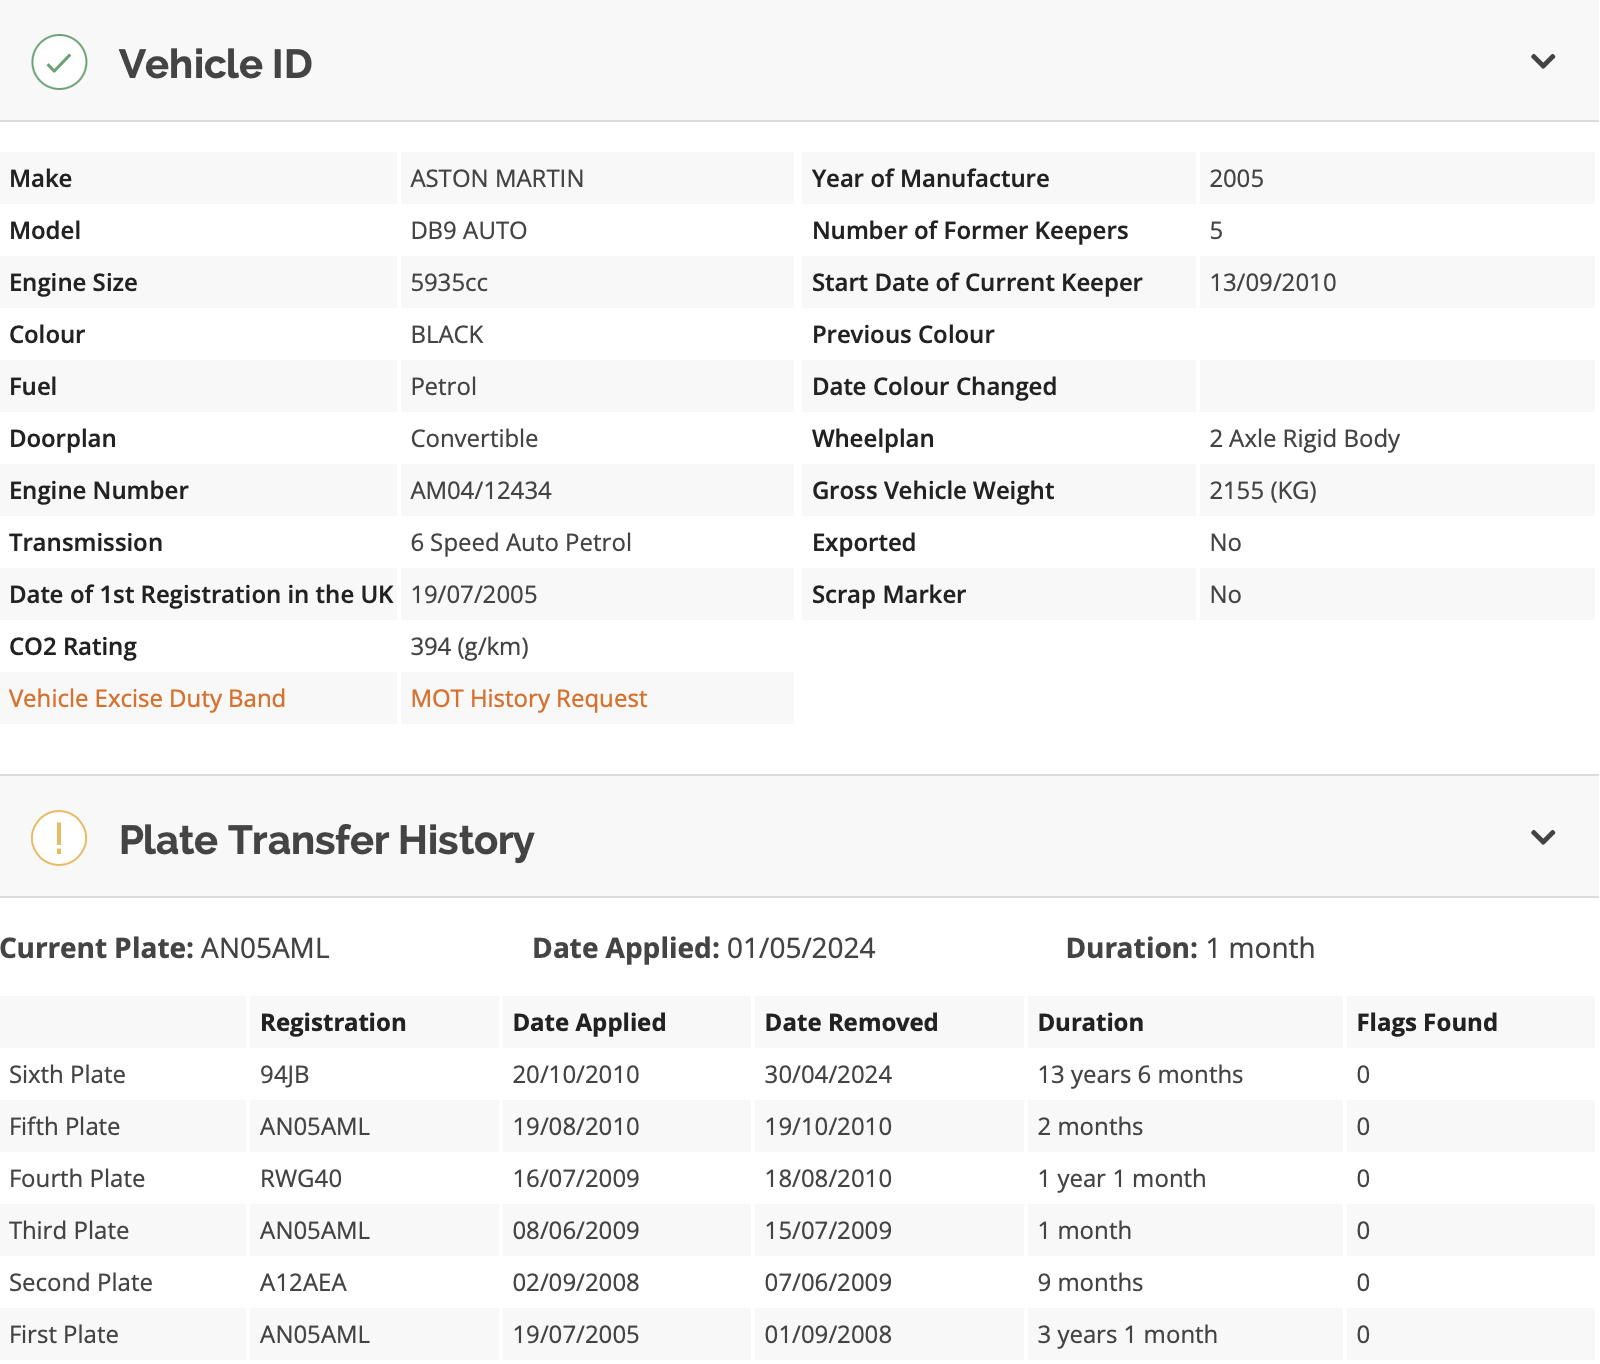Click the 3 years 1 month duration

(1127, 1334)
